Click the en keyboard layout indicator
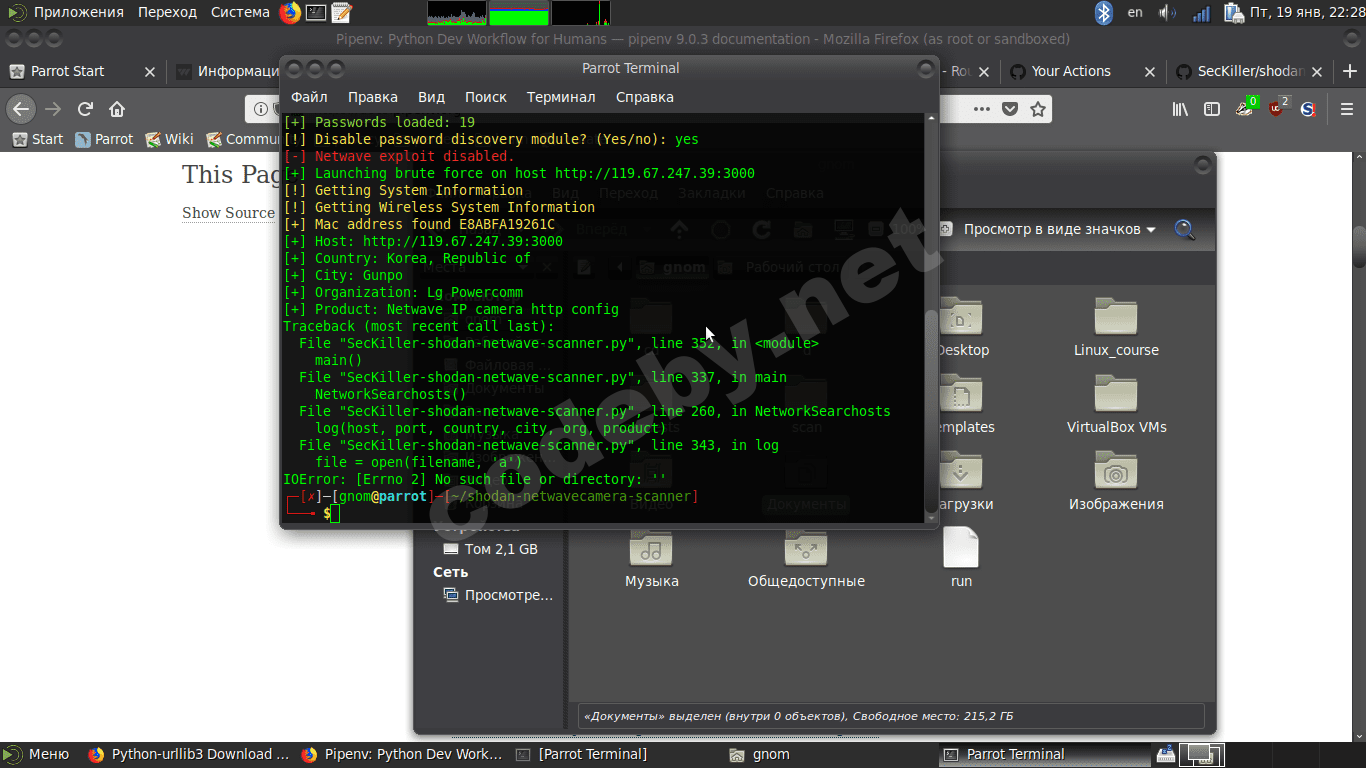 pos(1134,12)
